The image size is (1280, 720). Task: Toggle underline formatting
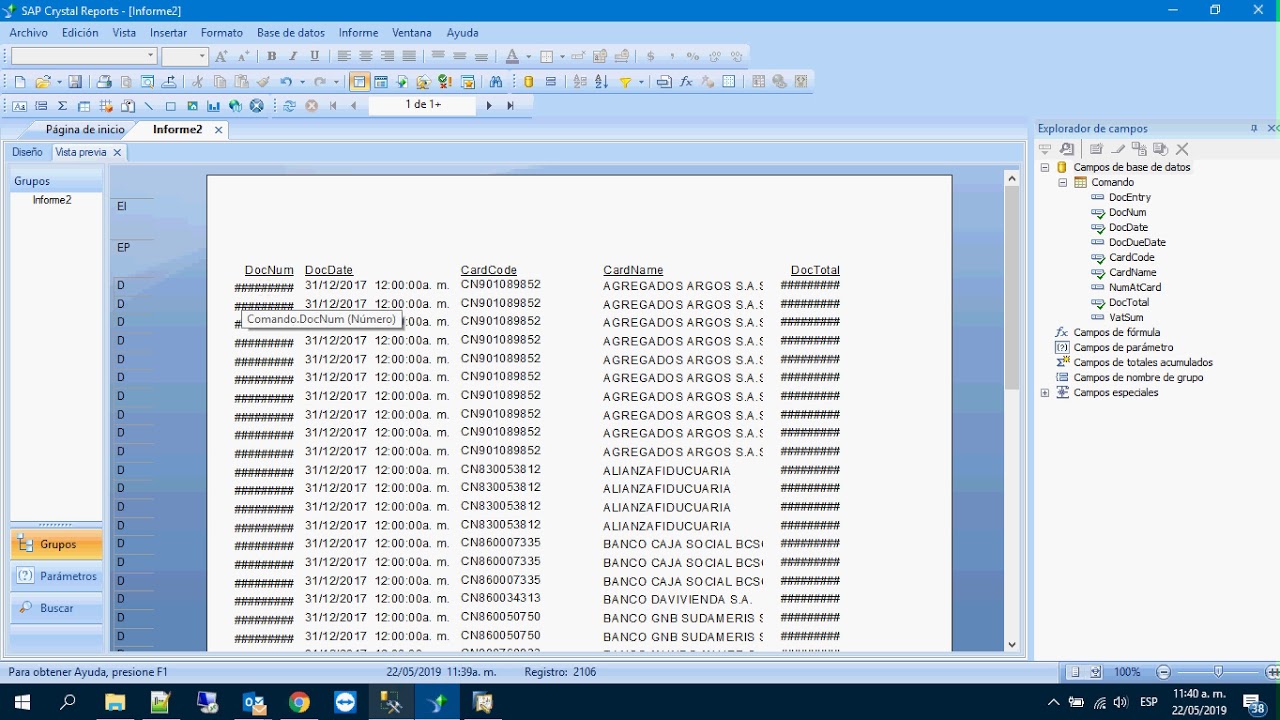pos(315,57)
